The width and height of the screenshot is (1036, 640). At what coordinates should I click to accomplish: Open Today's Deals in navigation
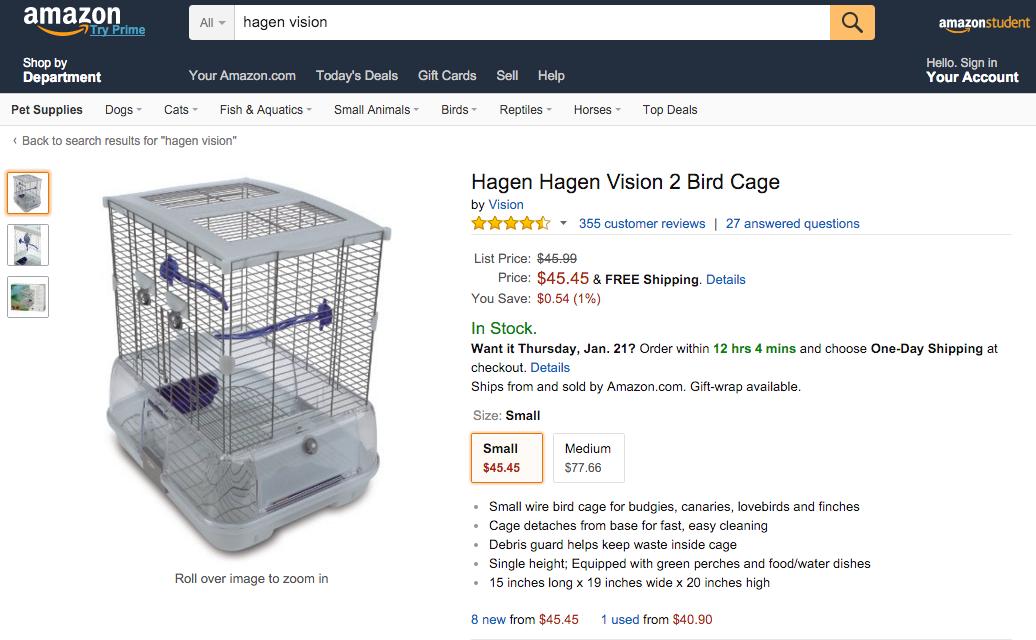pyautogui.click(x=357, y=75)
